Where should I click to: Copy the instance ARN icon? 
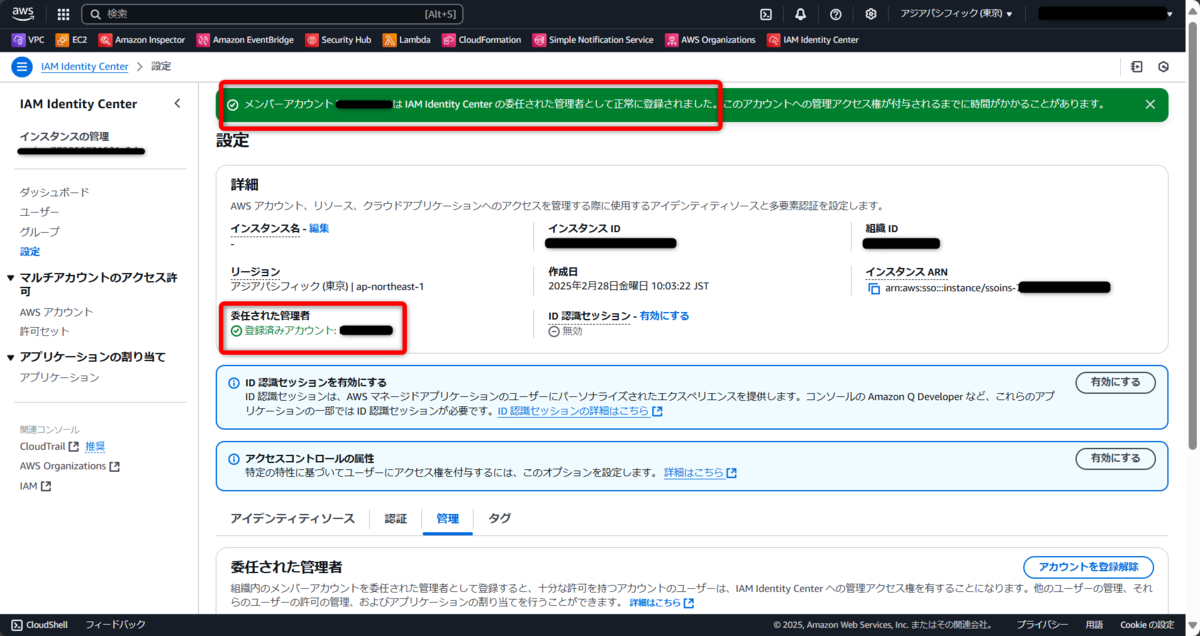[x=874, y=288]
